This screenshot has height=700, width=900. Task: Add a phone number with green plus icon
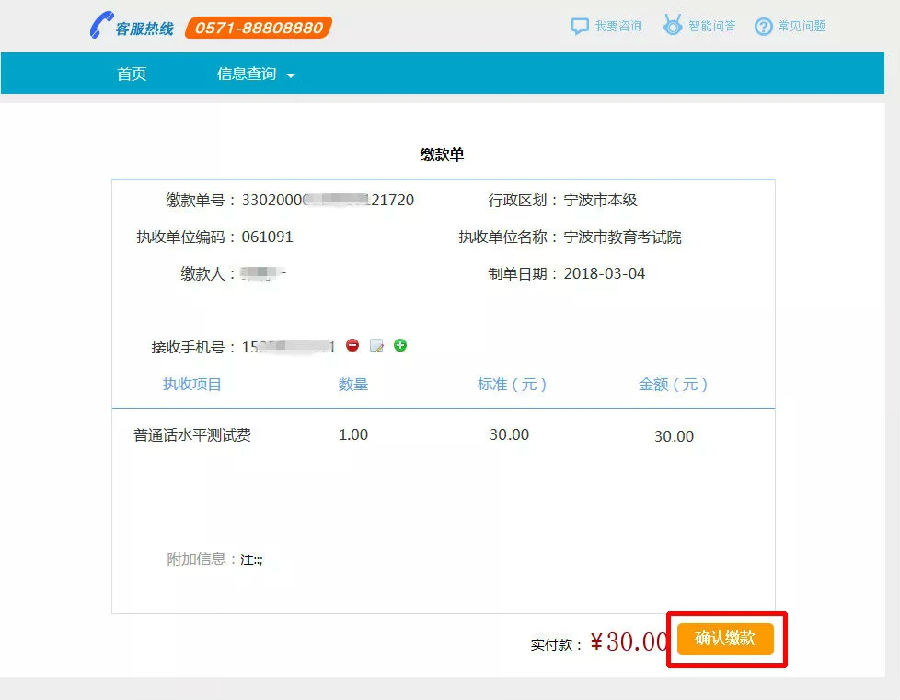[x=401, y=346]
